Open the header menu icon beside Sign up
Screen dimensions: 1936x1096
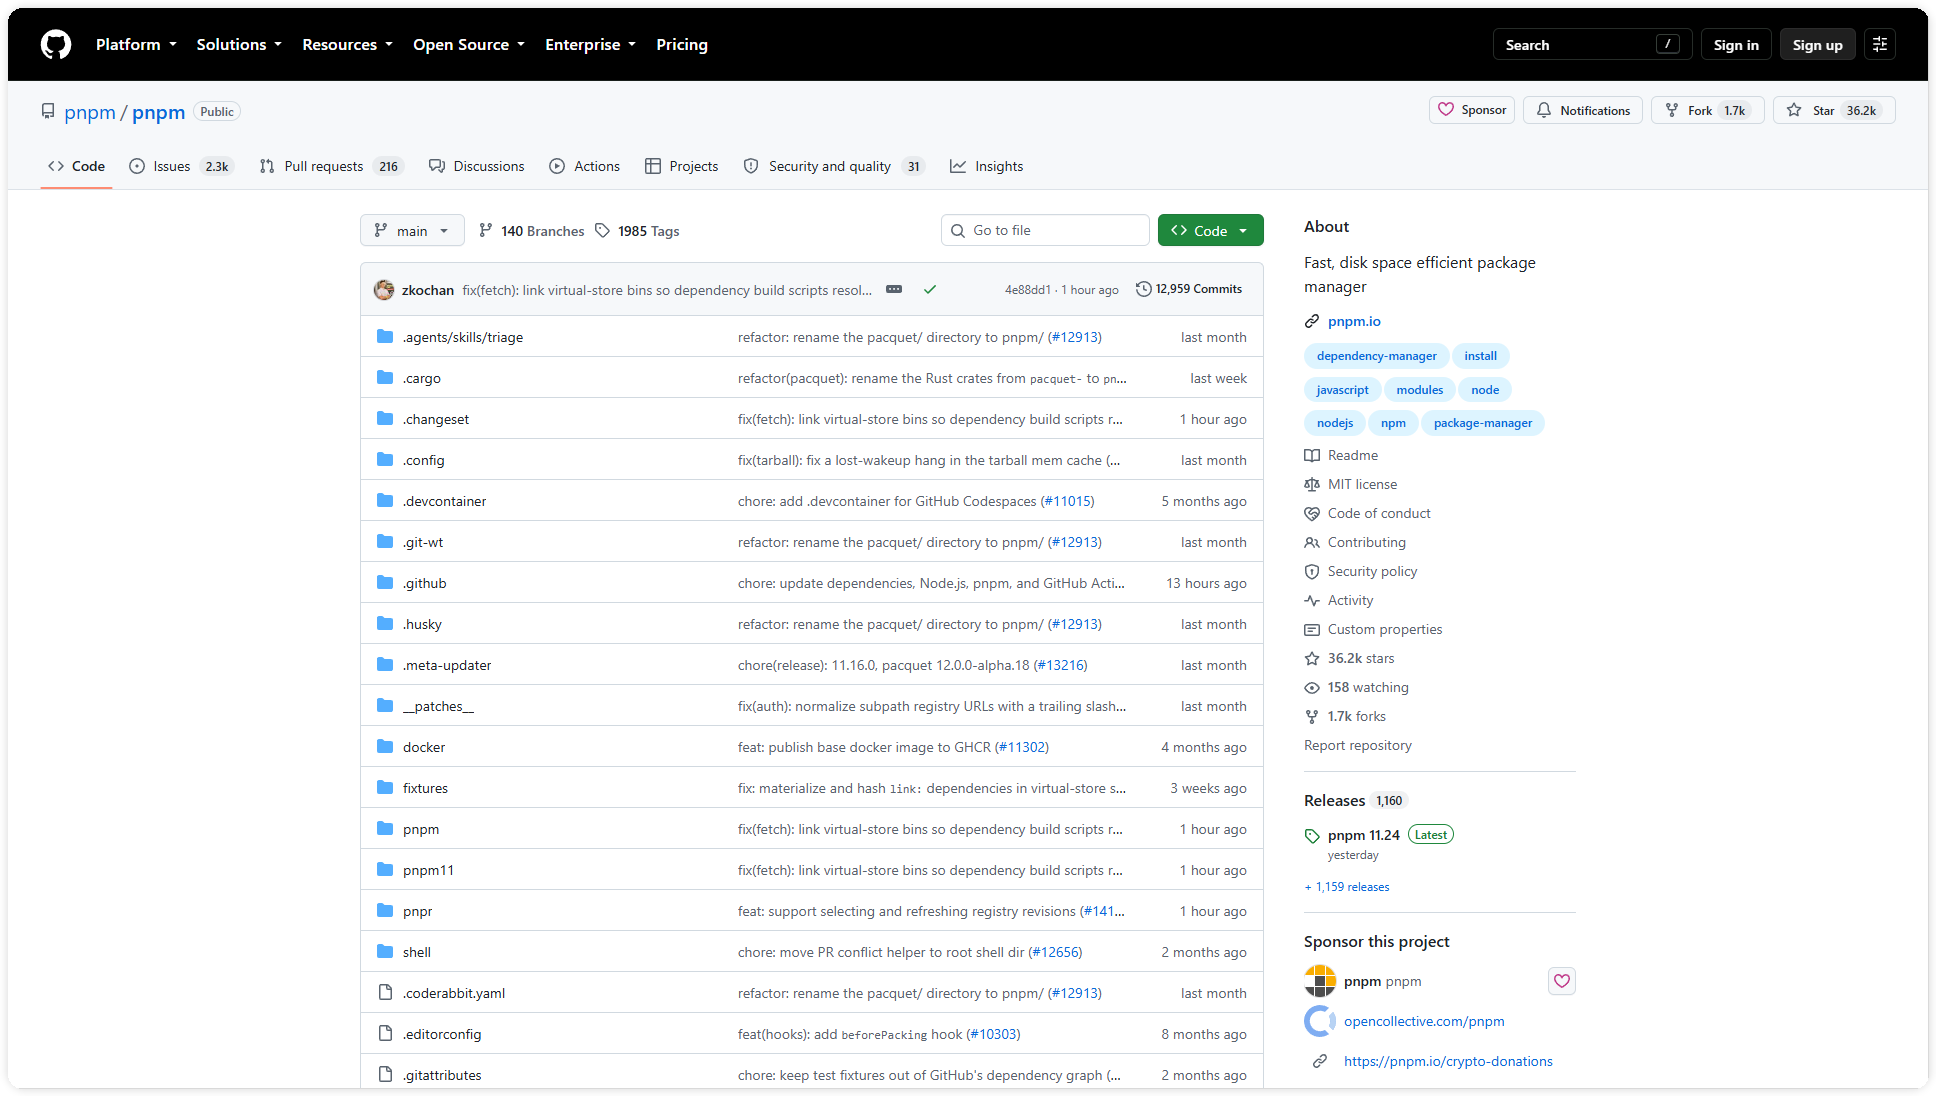[1880, 44]
